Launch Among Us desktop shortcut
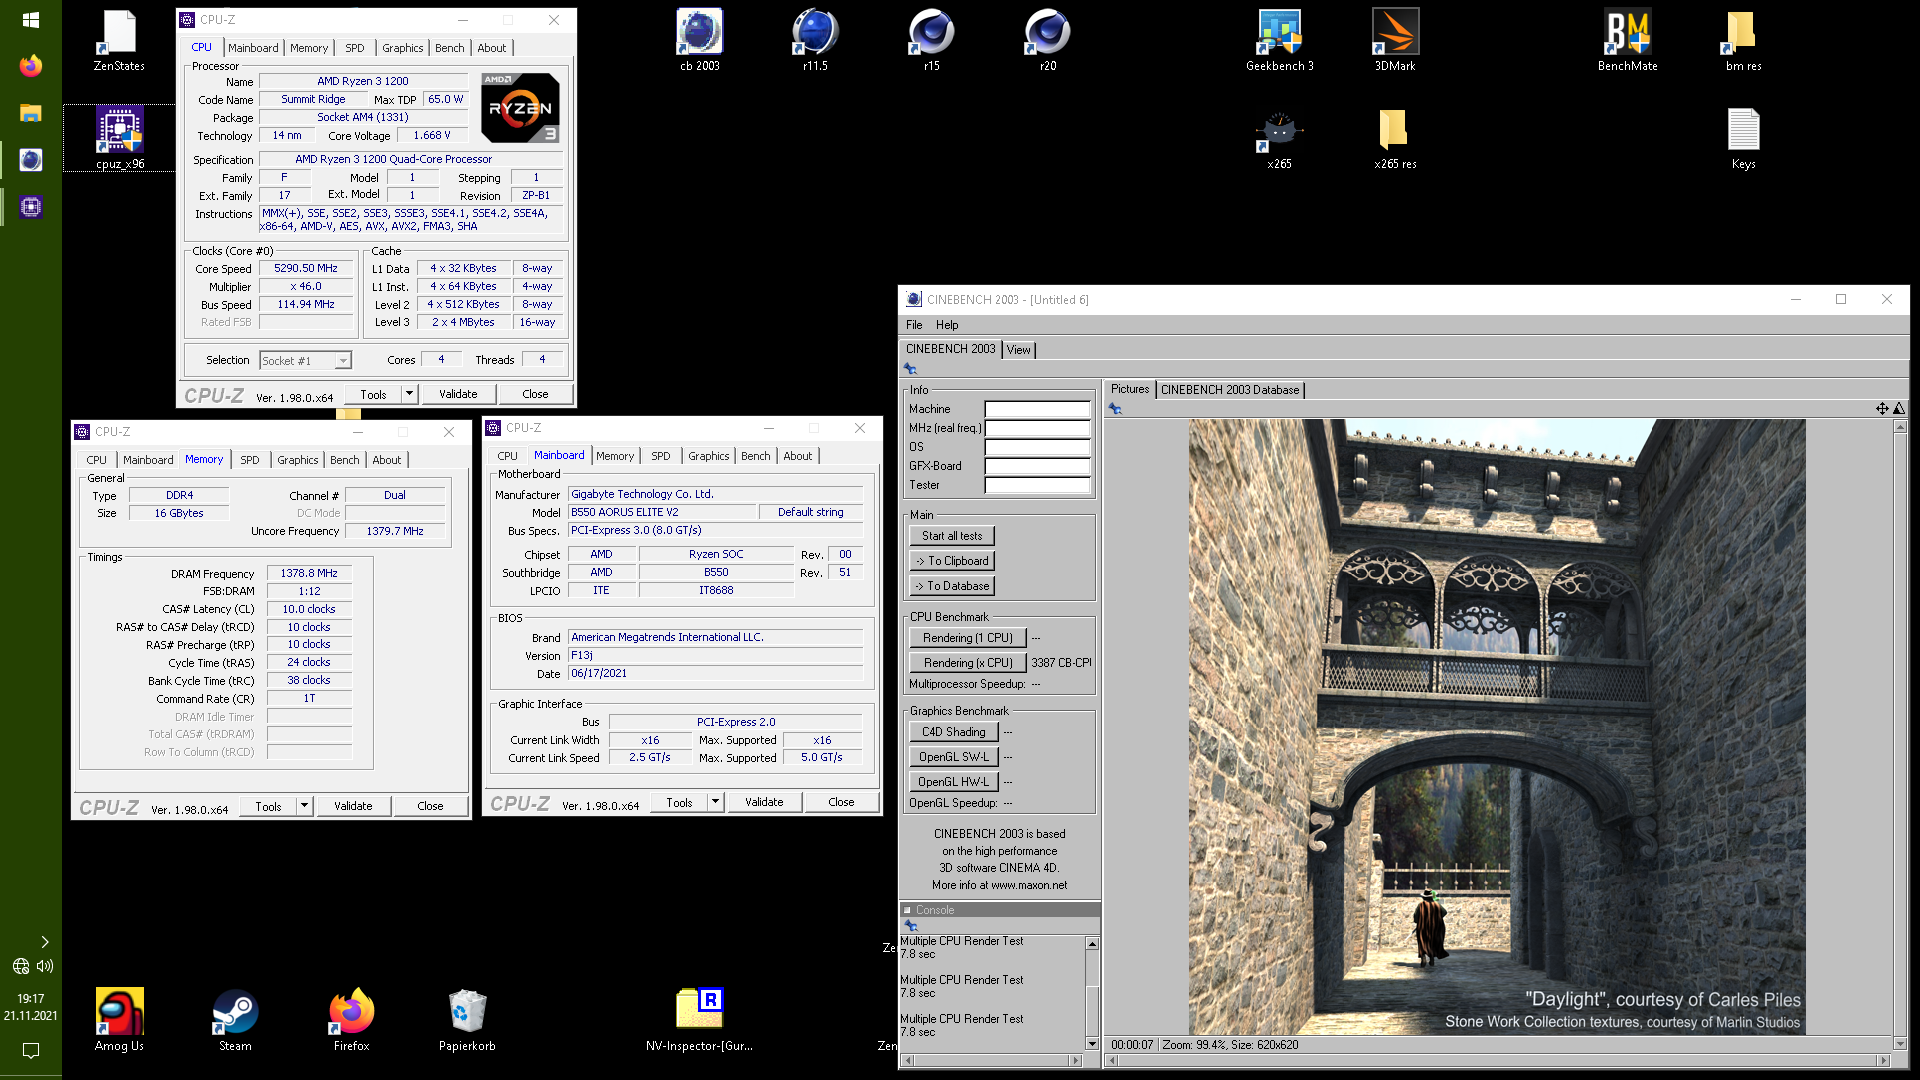Screen dimensions: 1920x1080 (x=119, y=1020)
